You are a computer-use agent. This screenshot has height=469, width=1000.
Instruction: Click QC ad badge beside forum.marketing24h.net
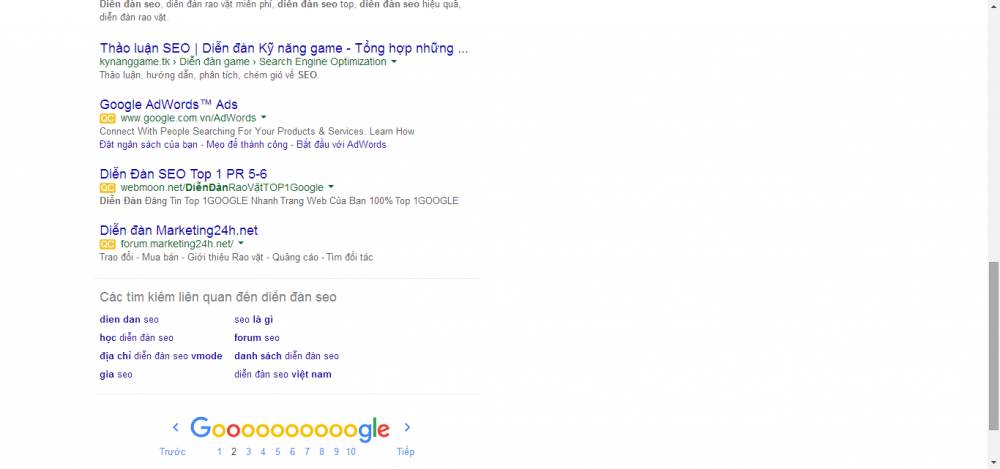(x=108, y=244)
